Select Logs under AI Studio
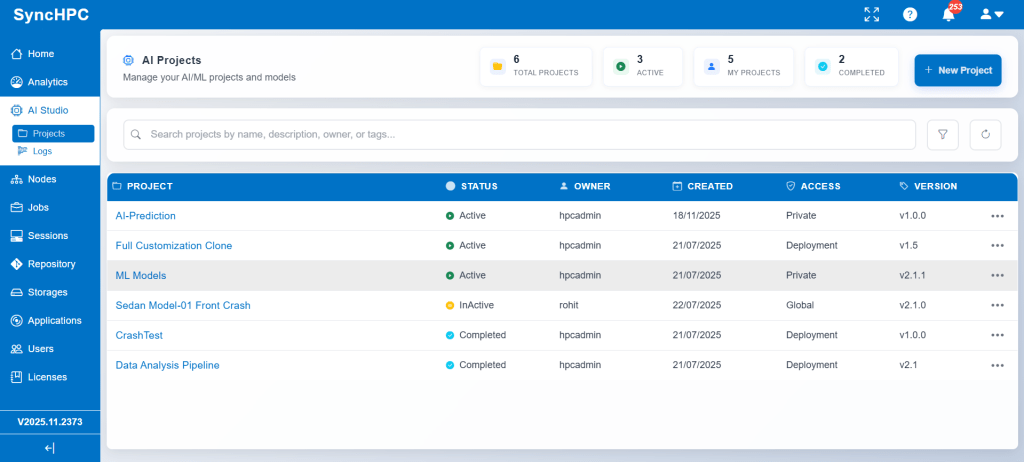The height and width of the screenshot is (462, 1024). pos(42,151)
